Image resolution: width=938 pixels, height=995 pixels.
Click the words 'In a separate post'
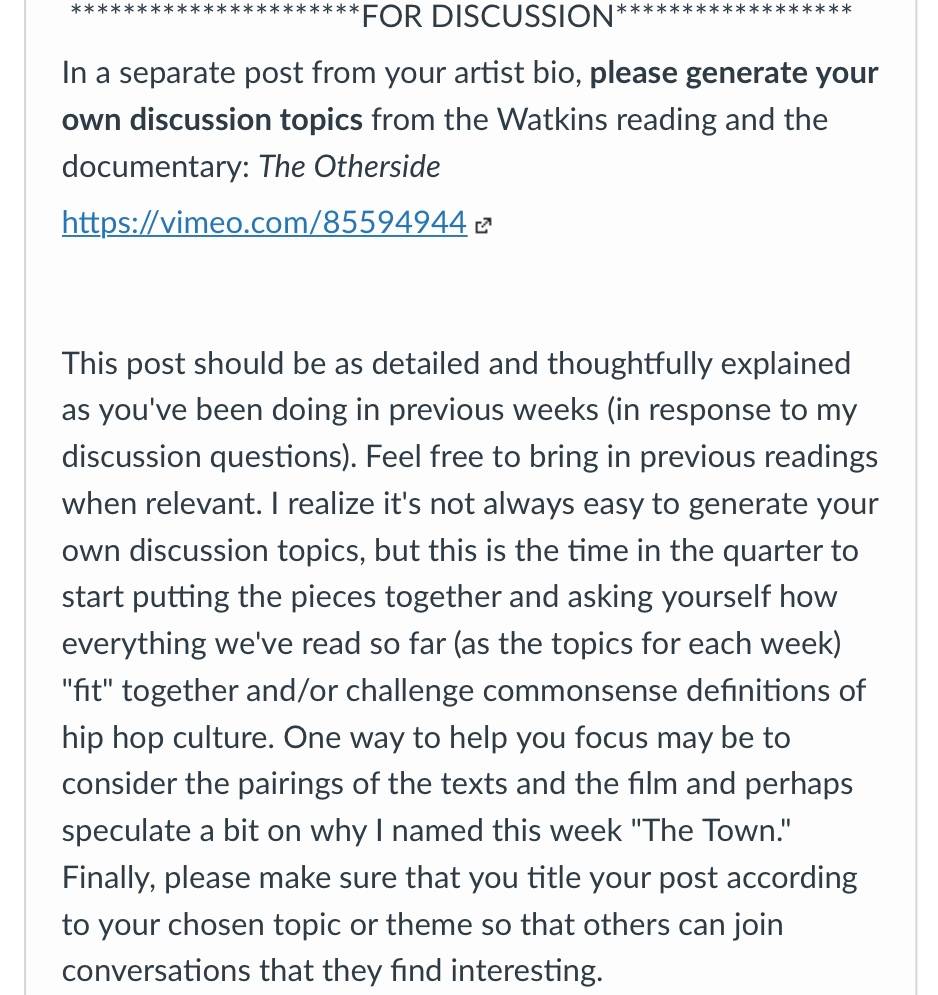(x=182, y=73)
